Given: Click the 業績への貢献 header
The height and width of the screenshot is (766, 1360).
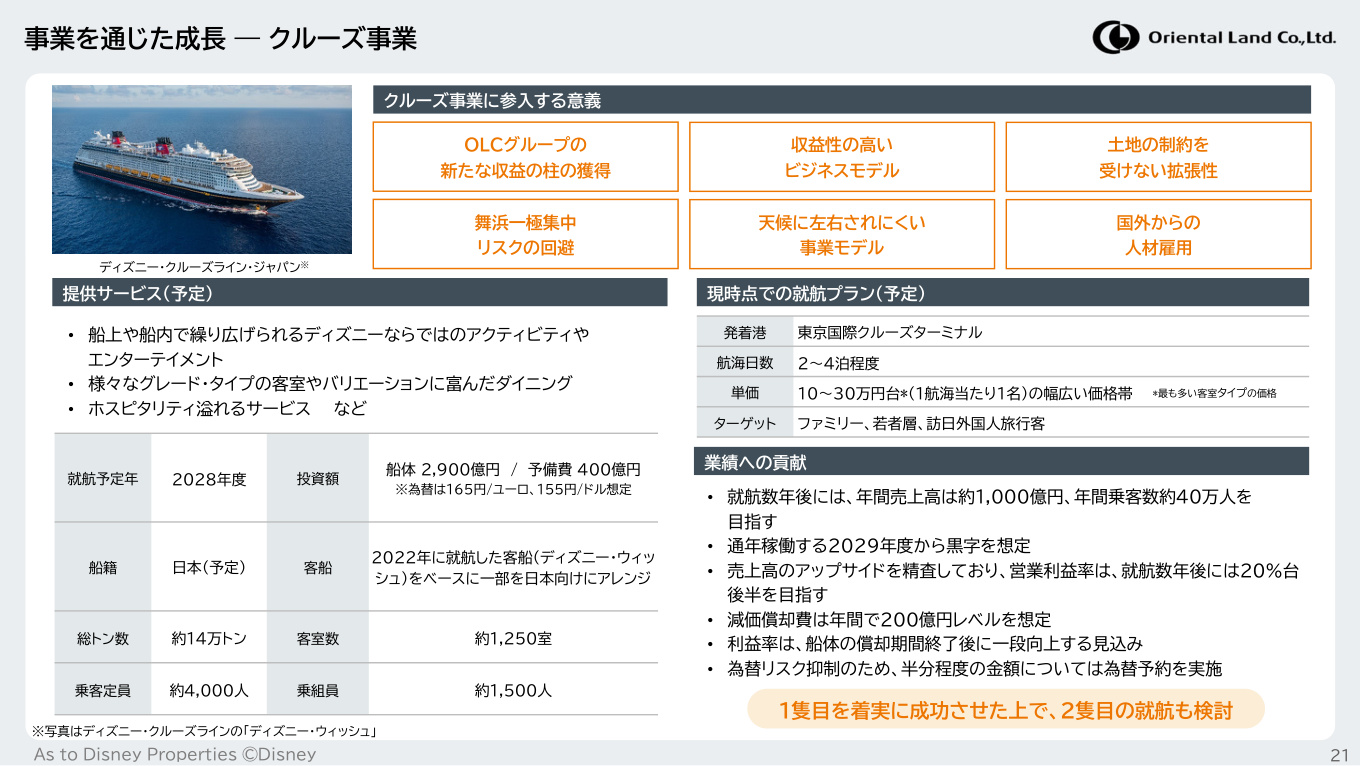Looking at the screenshot, I should point(1002,462).
